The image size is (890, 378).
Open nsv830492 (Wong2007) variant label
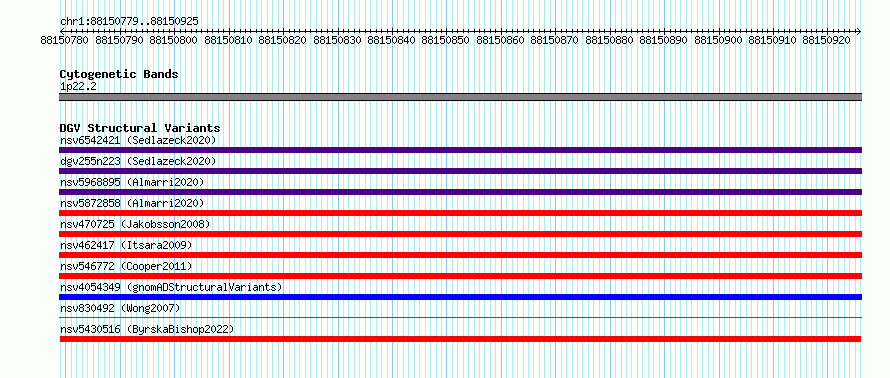pos(120,308)
